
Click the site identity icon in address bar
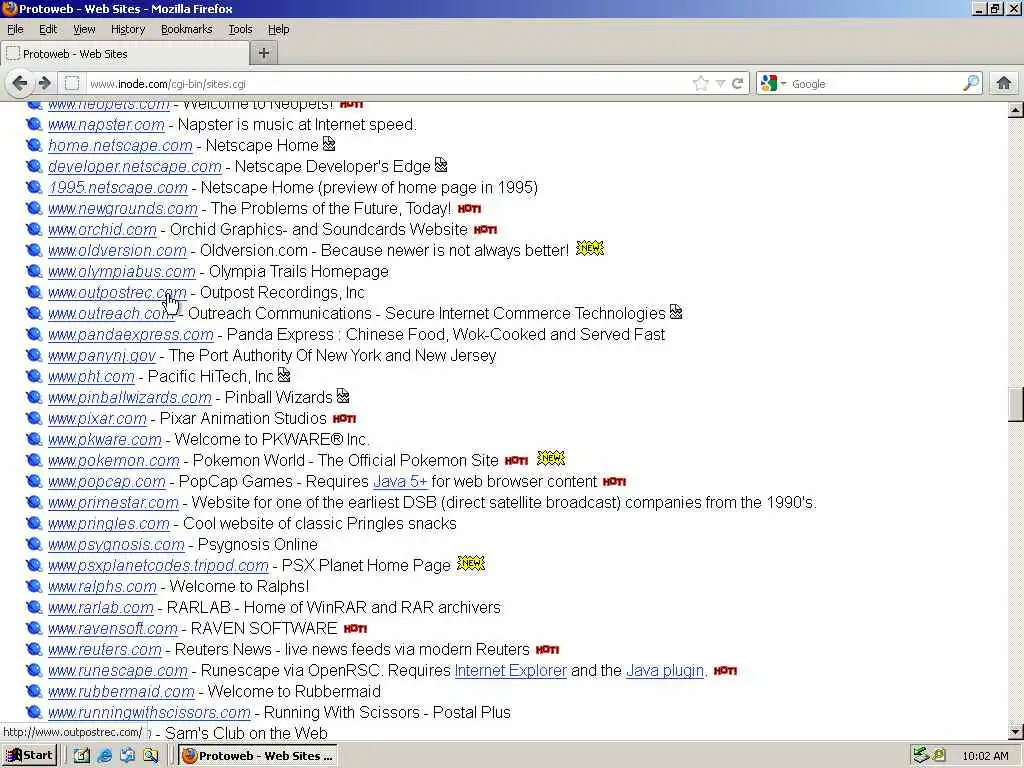[x=72, y=84]
